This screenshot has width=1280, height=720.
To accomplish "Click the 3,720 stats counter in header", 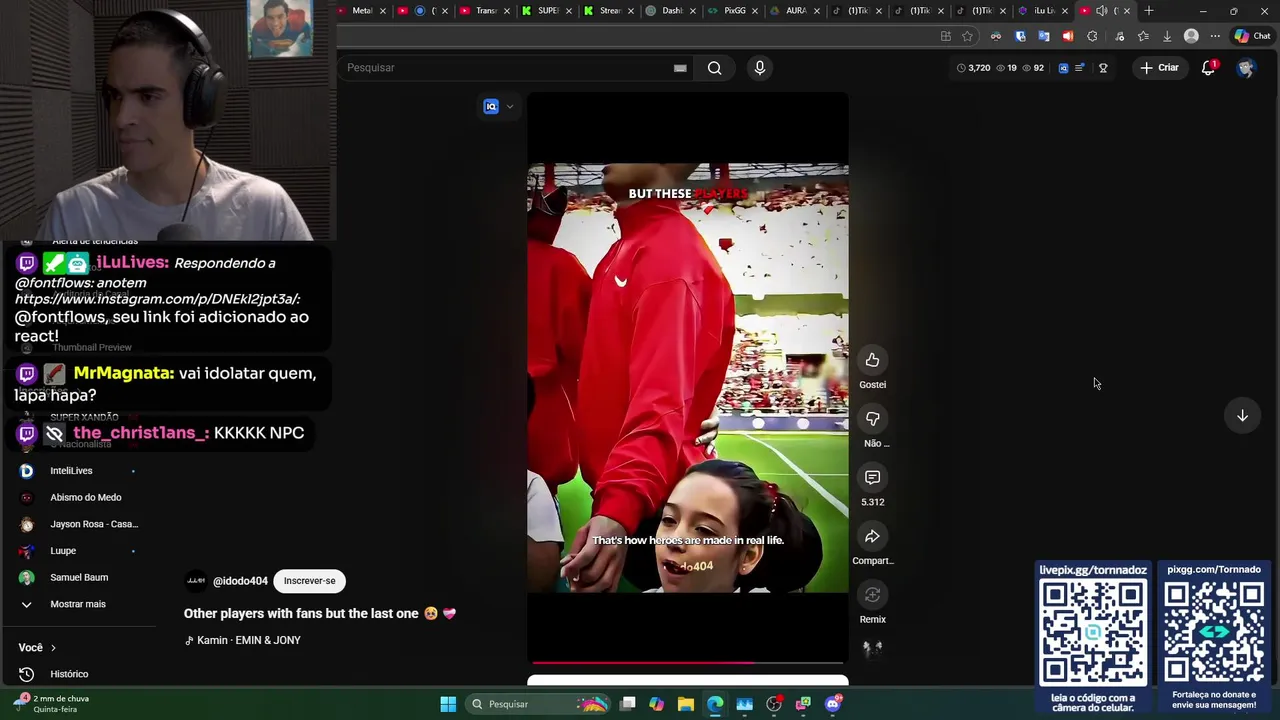I will [x=973, y=68].
